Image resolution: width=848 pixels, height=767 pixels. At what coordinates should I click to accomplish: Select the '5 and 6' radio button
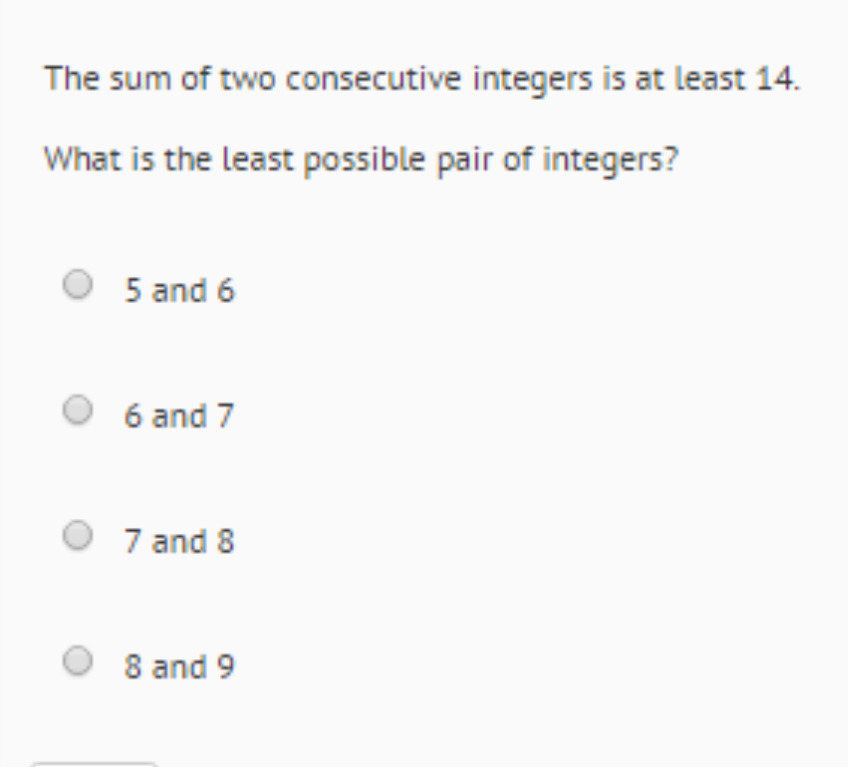[x=77, y=285]
